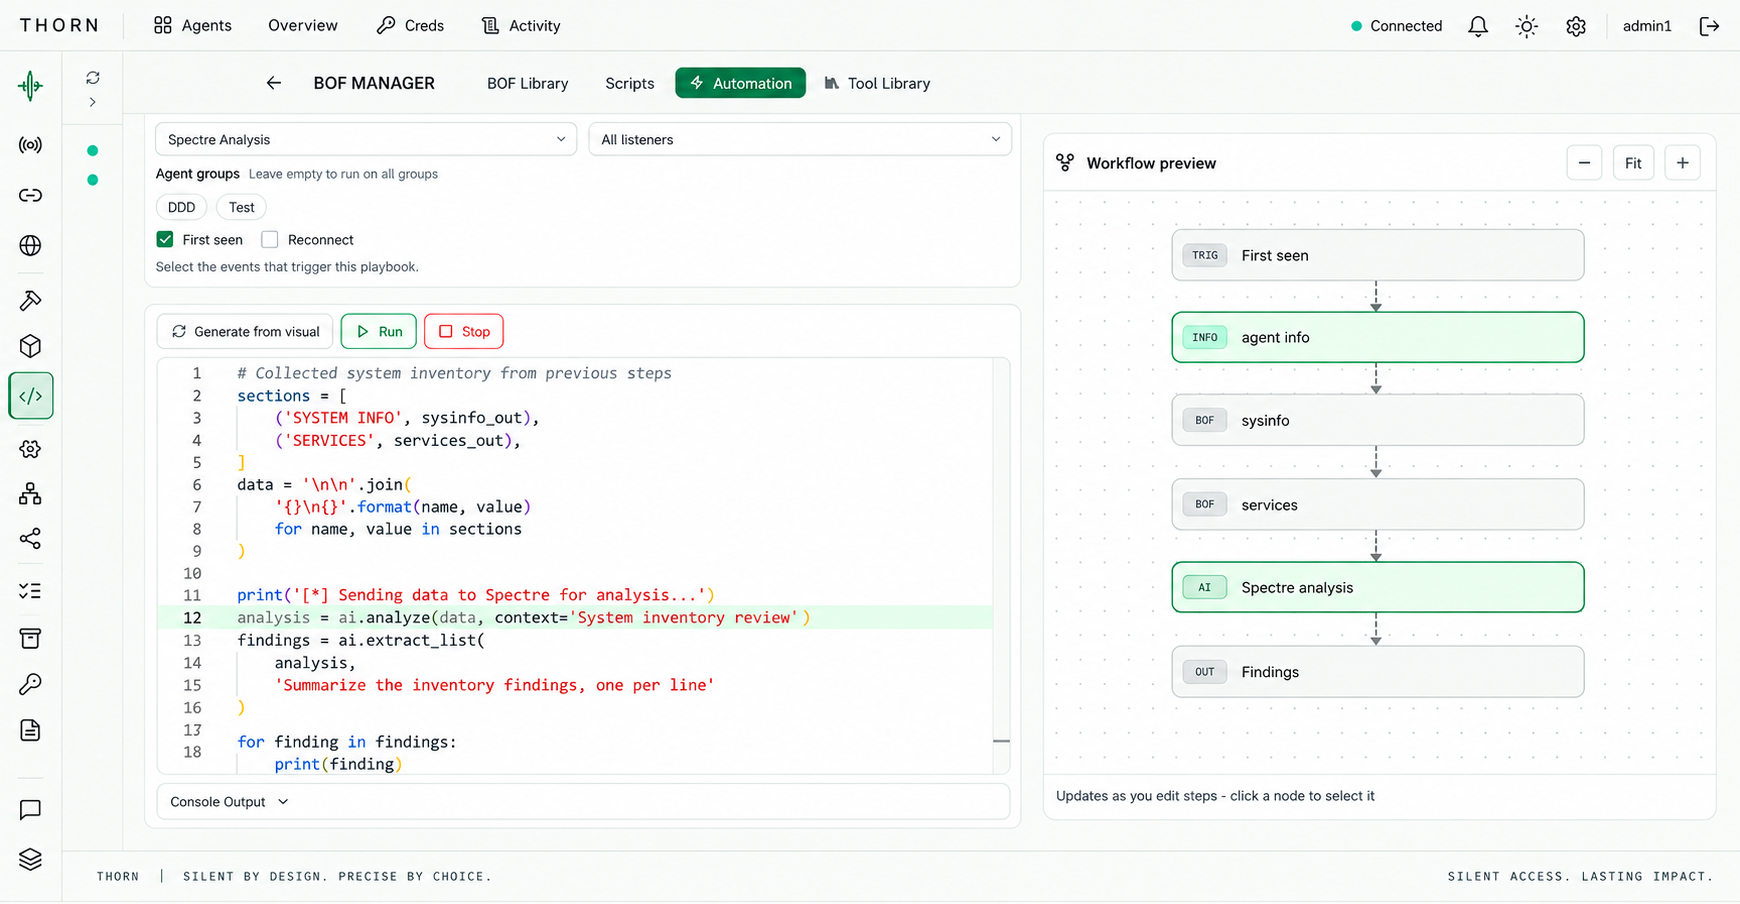The image size is (1740, 904).
Task: Click the logout icon beside admin1
Action: click(1709, 26)
